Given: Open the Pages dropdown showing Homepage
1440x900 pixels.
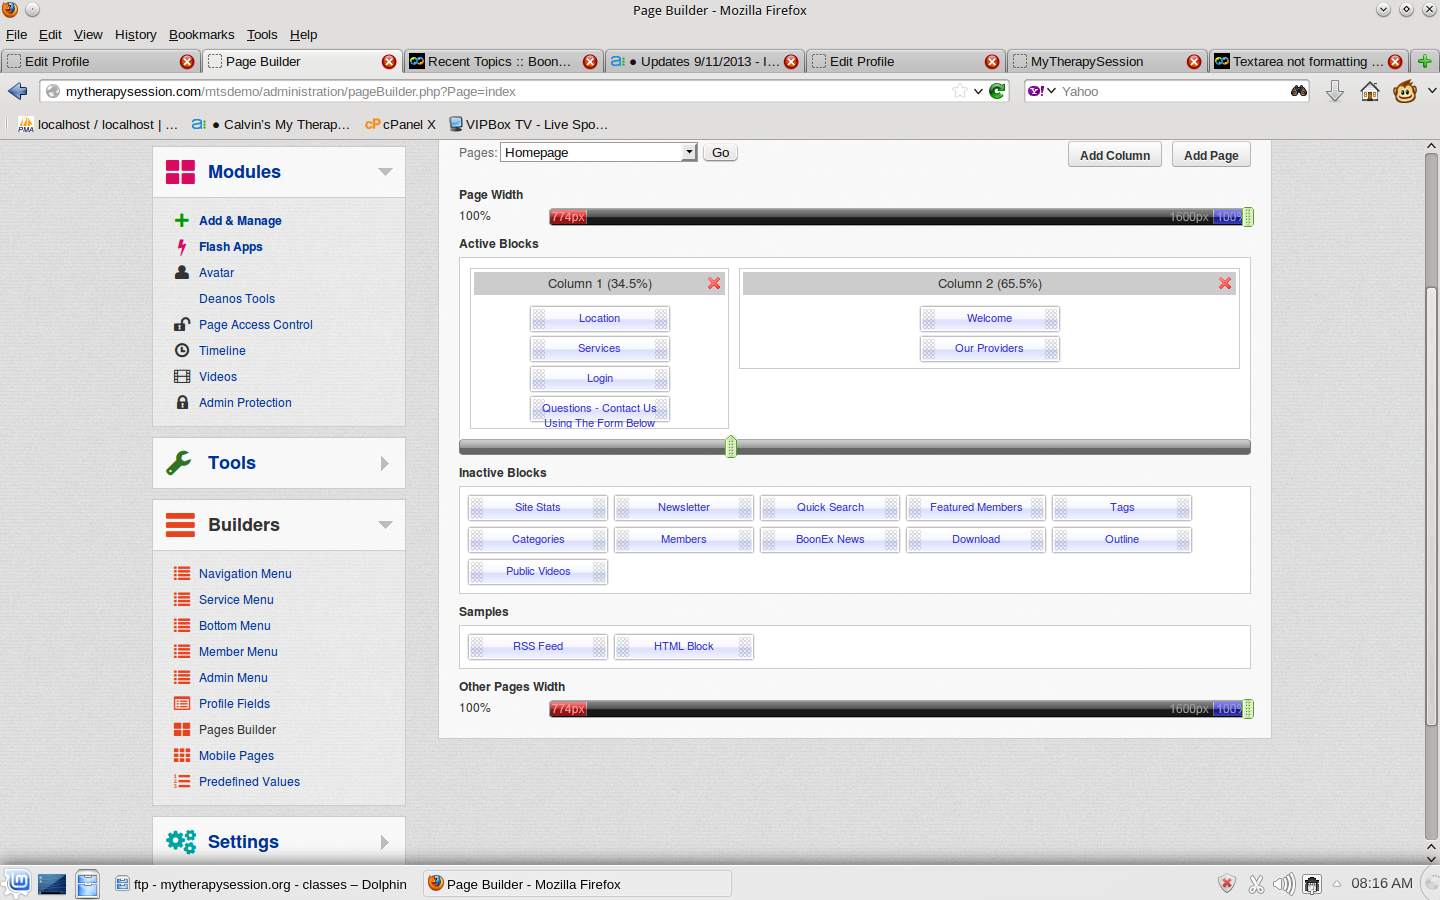Looking at the screenshot, I should [598, 153].
